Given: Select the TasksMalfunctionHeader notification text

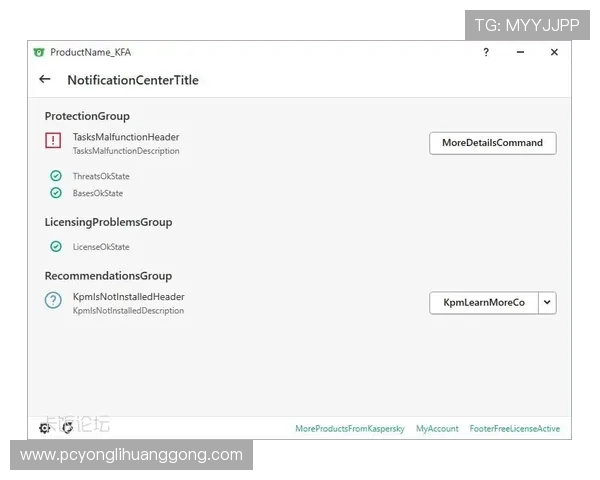Looking at the screenshot, I should pos(126,137).
